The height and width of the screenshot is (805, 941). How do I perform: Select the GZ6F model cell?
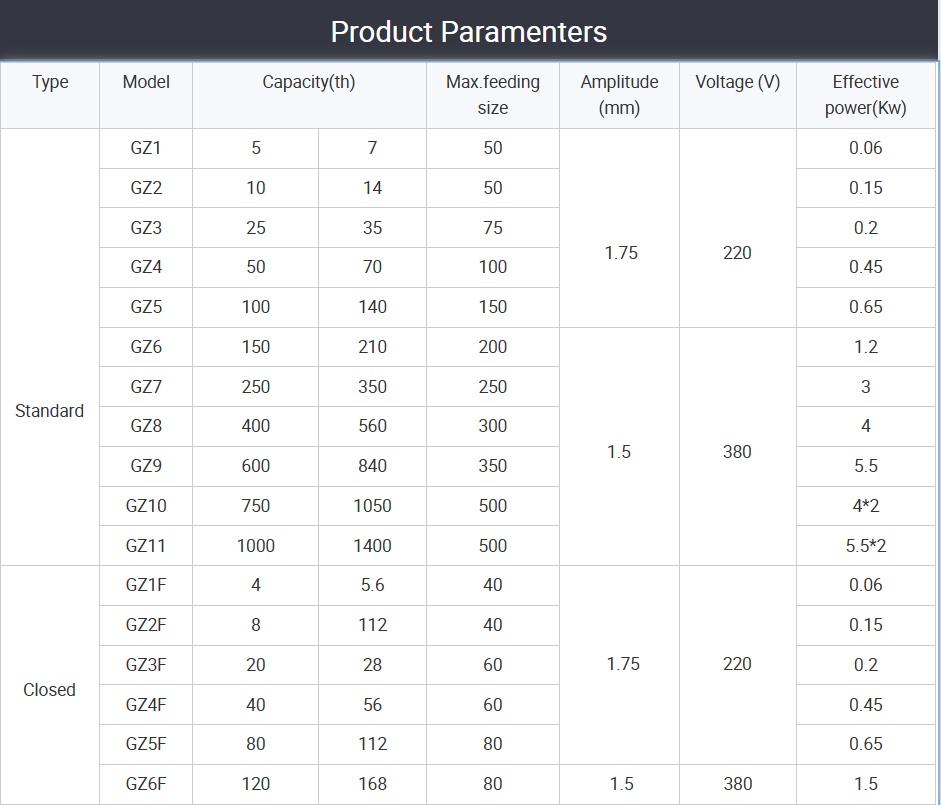[x=146, y=784]
